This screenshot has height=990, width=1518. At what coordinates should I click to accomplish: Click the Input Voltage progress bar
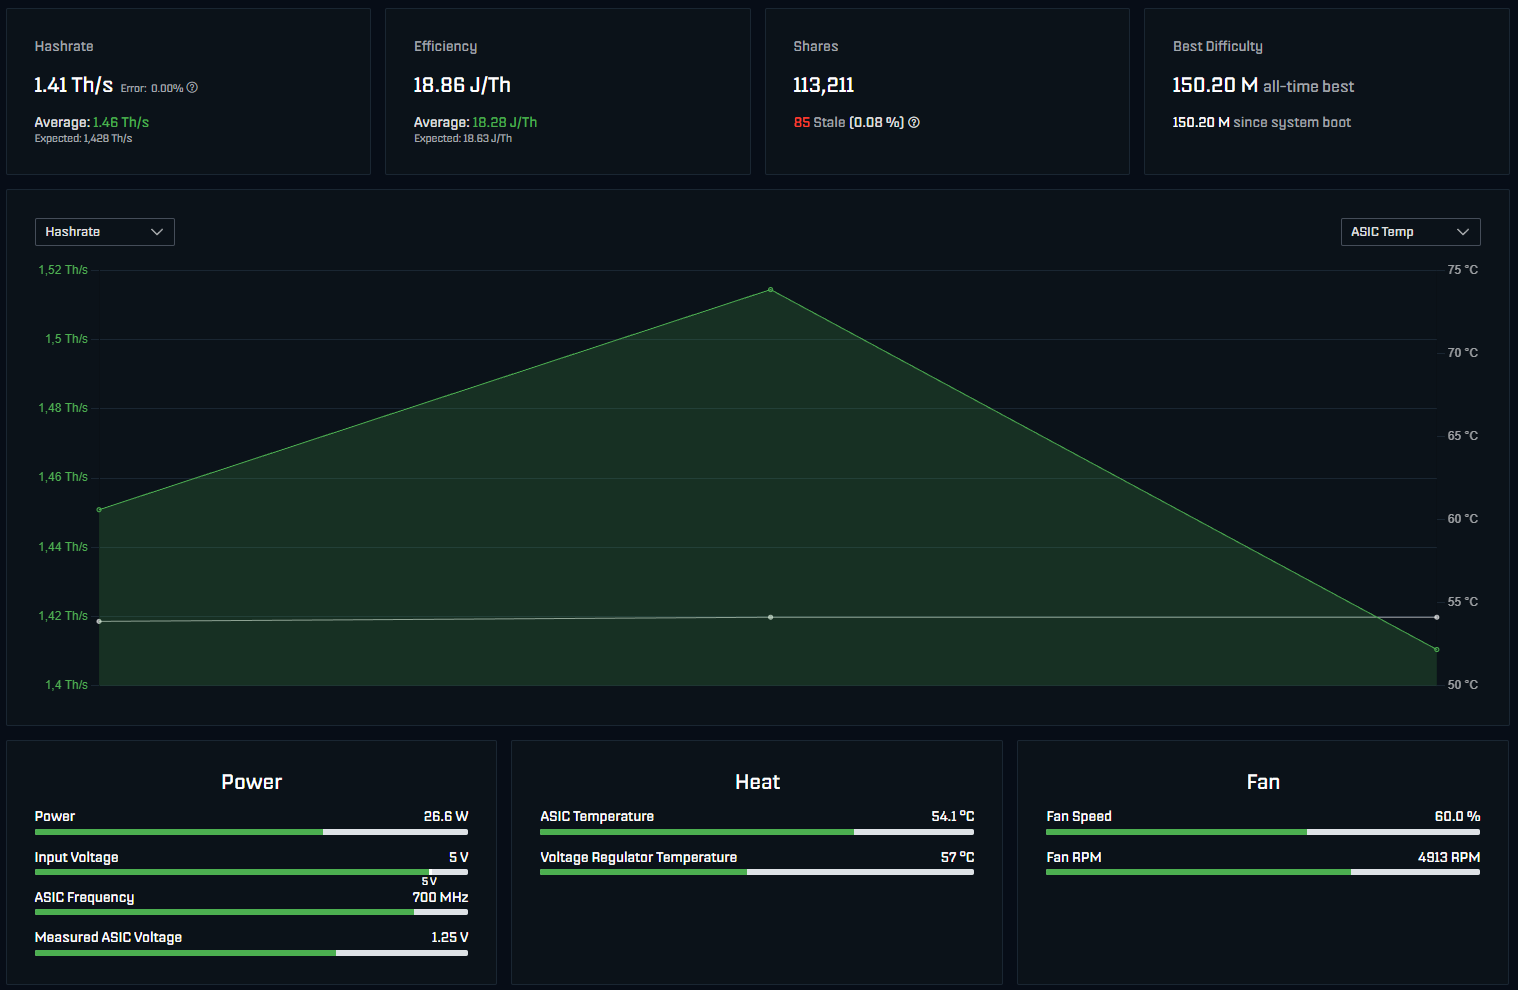(x=251, y=872)
